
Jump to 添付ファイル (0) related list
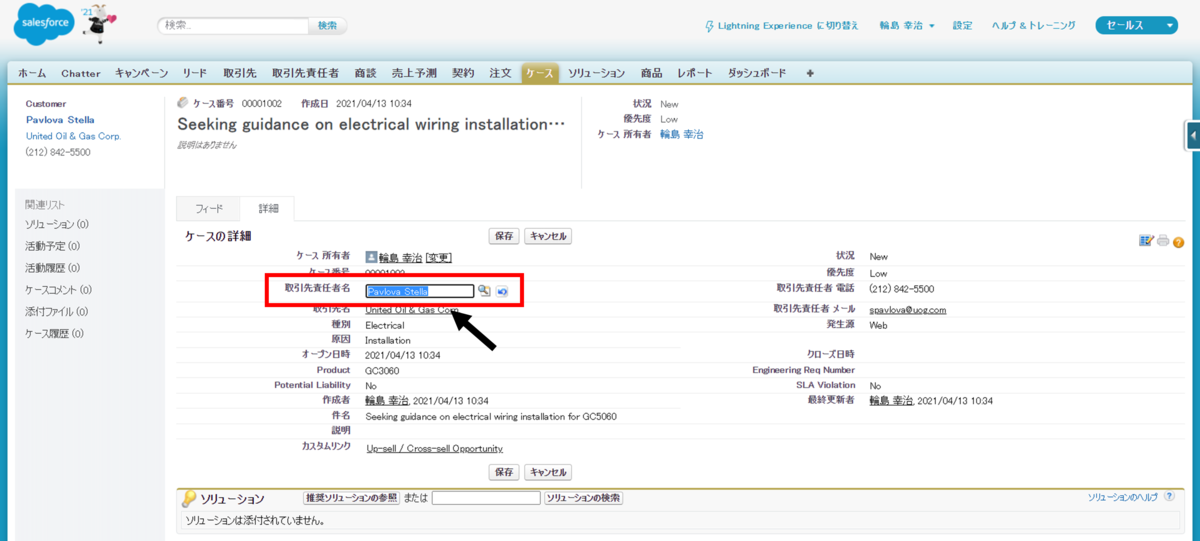[55, 312]
